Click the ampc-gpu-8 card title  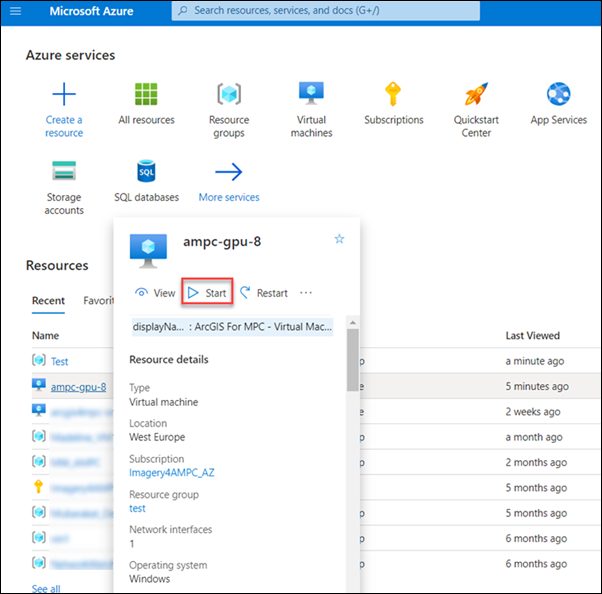click(222, 242)
